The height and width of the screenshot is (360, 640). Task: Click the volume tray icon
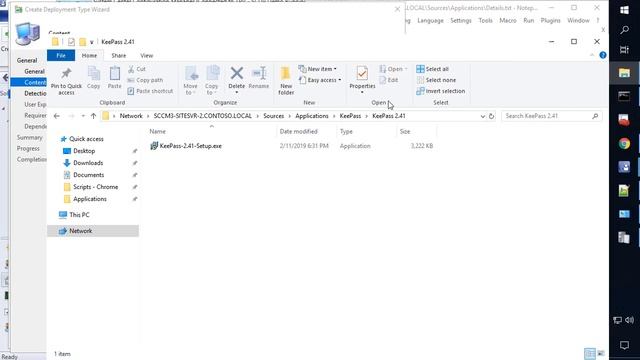(629, 320)
